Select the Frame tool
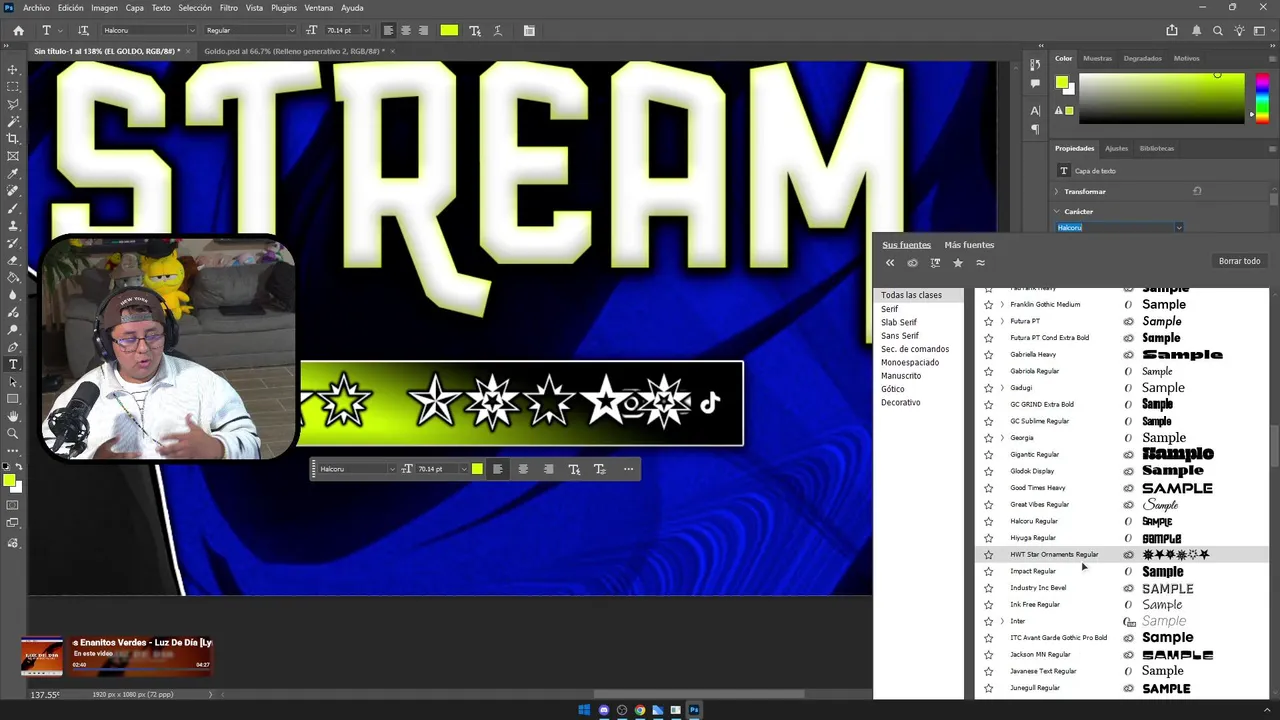 coord(13,156)
